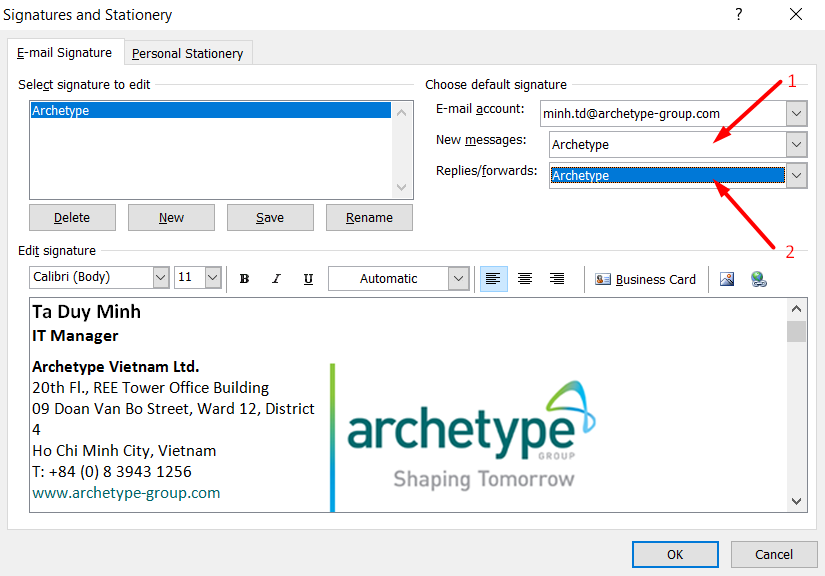Screen dimensions: 825x576
Task: Rename the selected signature
Action: pos(369,218)
